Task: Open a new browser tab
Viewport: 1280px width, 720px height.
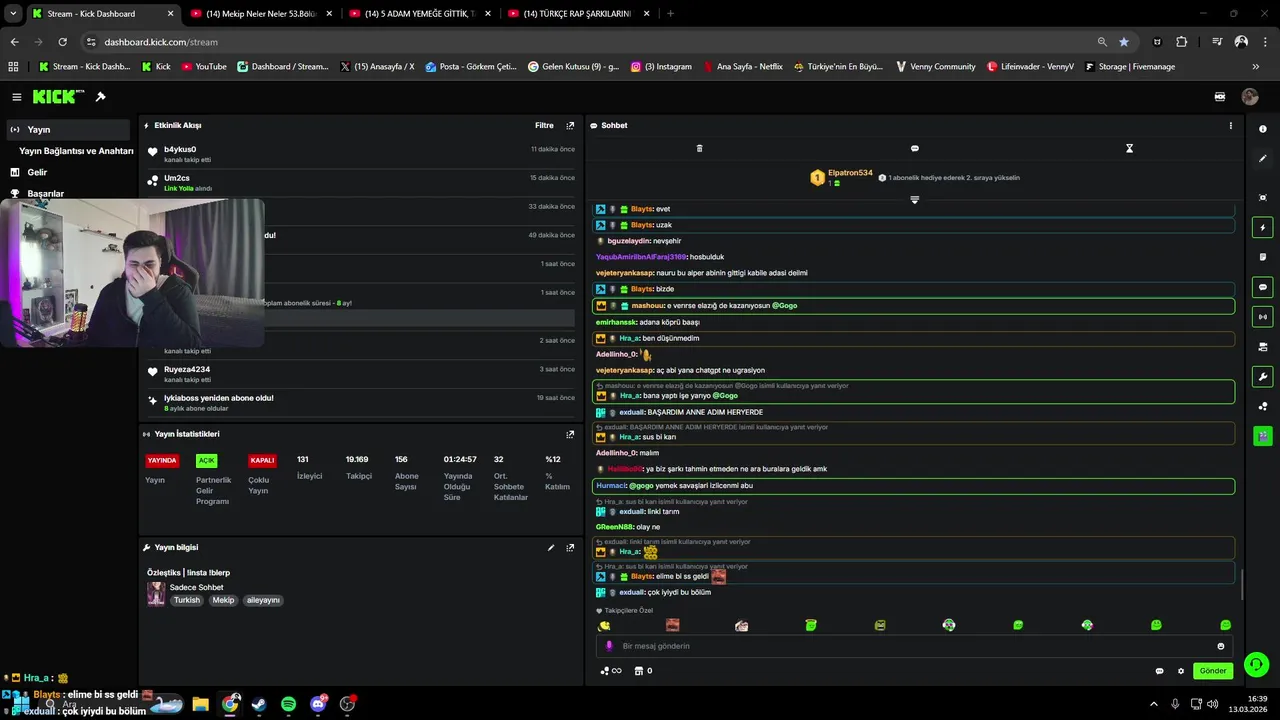Action: pos(670,14)
